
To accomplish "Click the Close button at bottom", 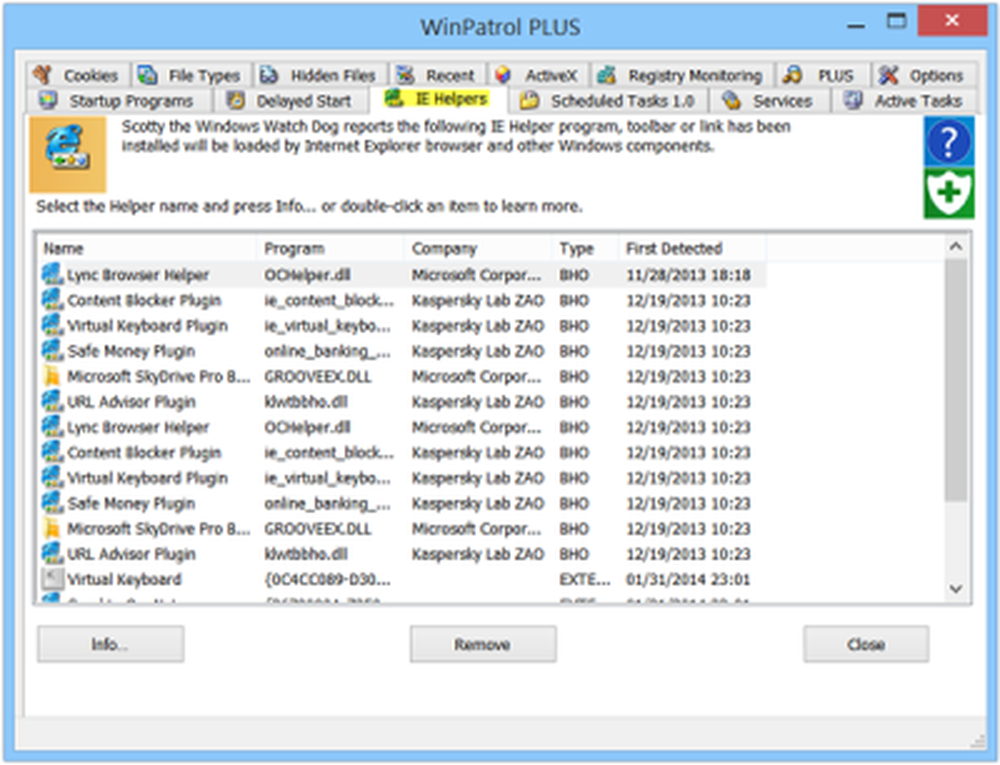I will tap(865, 644).
